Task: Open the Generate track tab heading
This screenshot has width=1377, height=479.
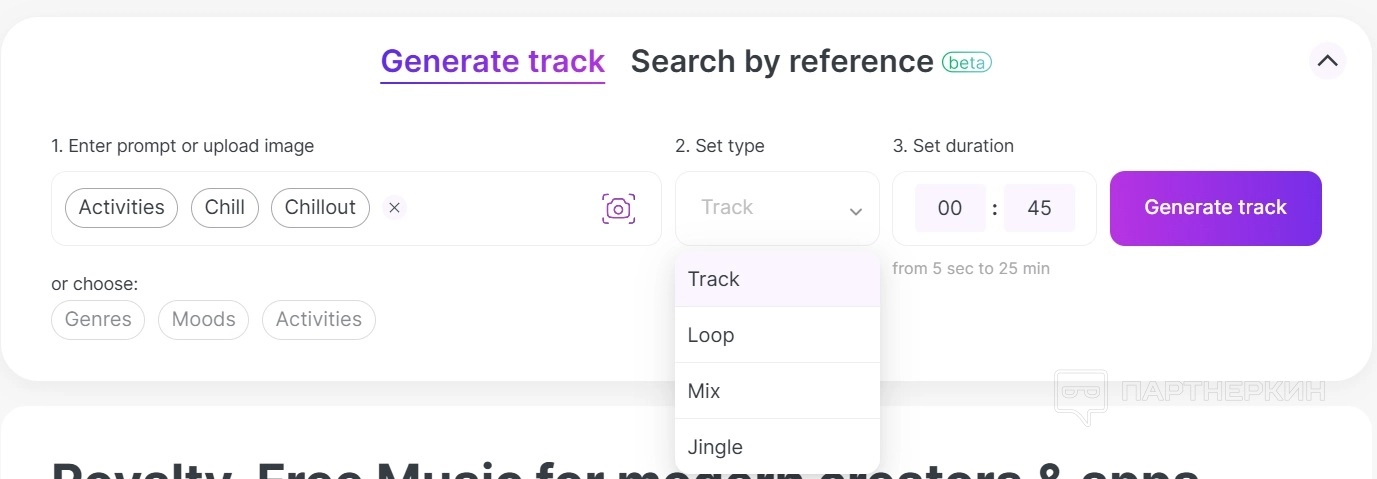Action: tap(492, 62)
